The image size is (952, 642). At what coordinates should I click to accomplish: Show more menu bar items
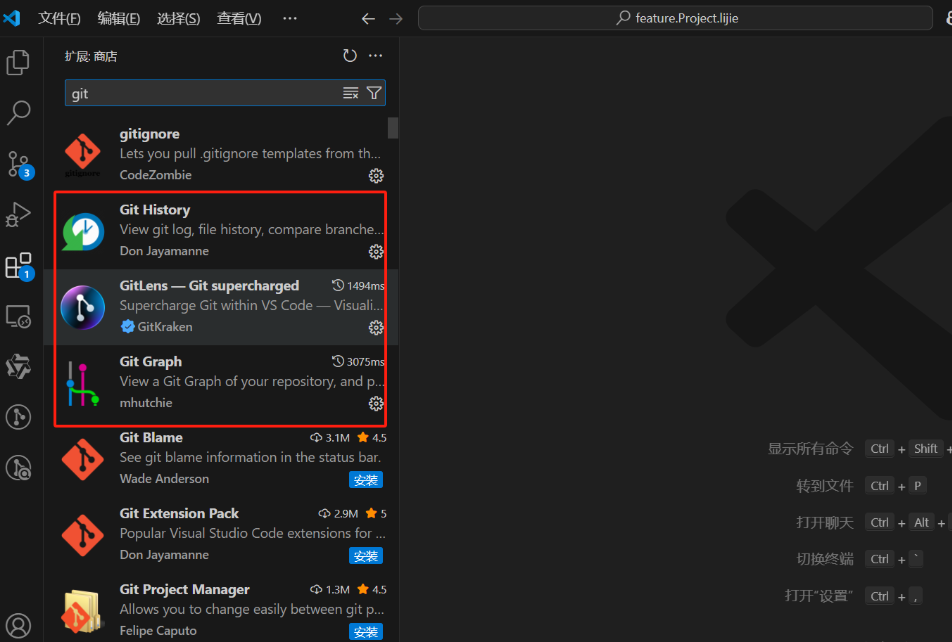point(290,18)
